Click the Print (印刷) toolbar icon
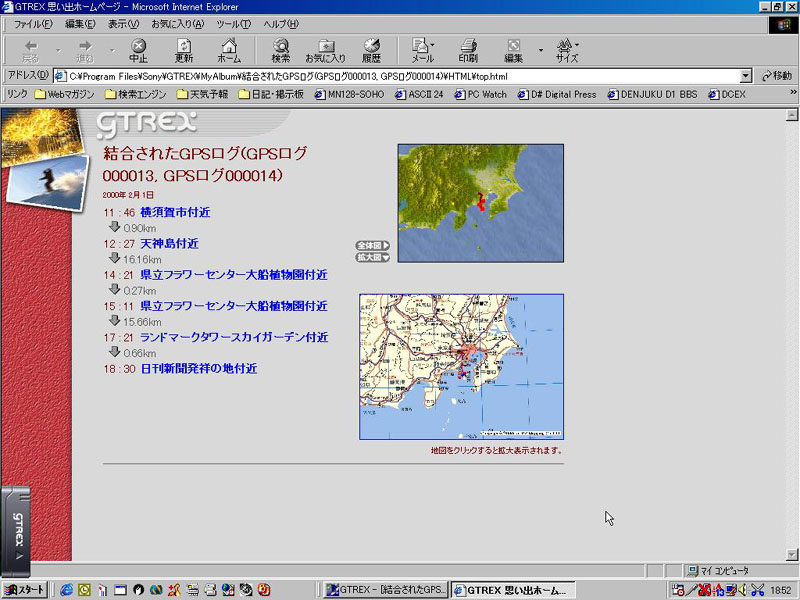 [x=468, y=50]
